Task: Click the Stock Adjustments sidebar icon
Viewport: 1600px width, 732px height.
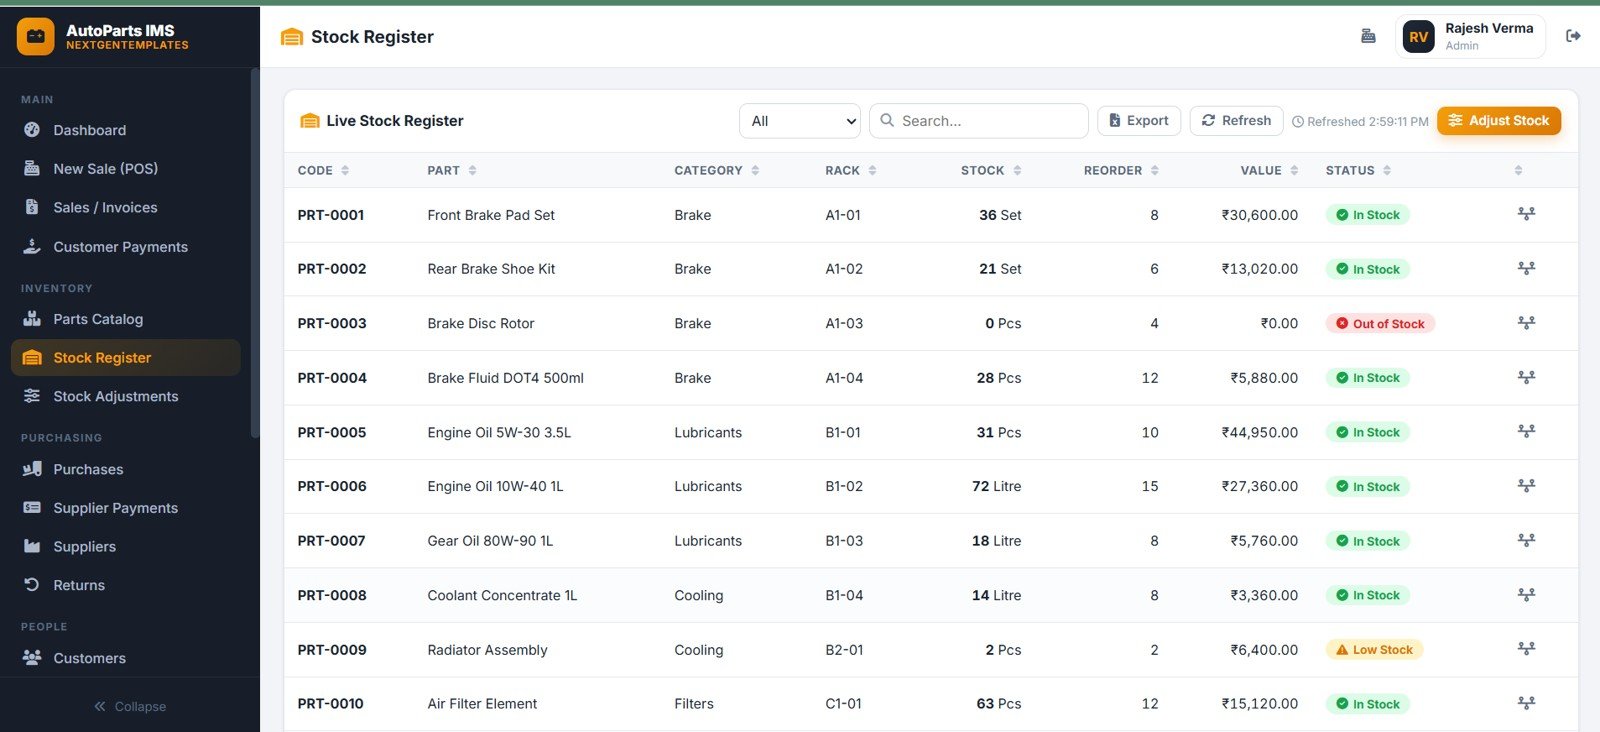Action: pos(32,396)
